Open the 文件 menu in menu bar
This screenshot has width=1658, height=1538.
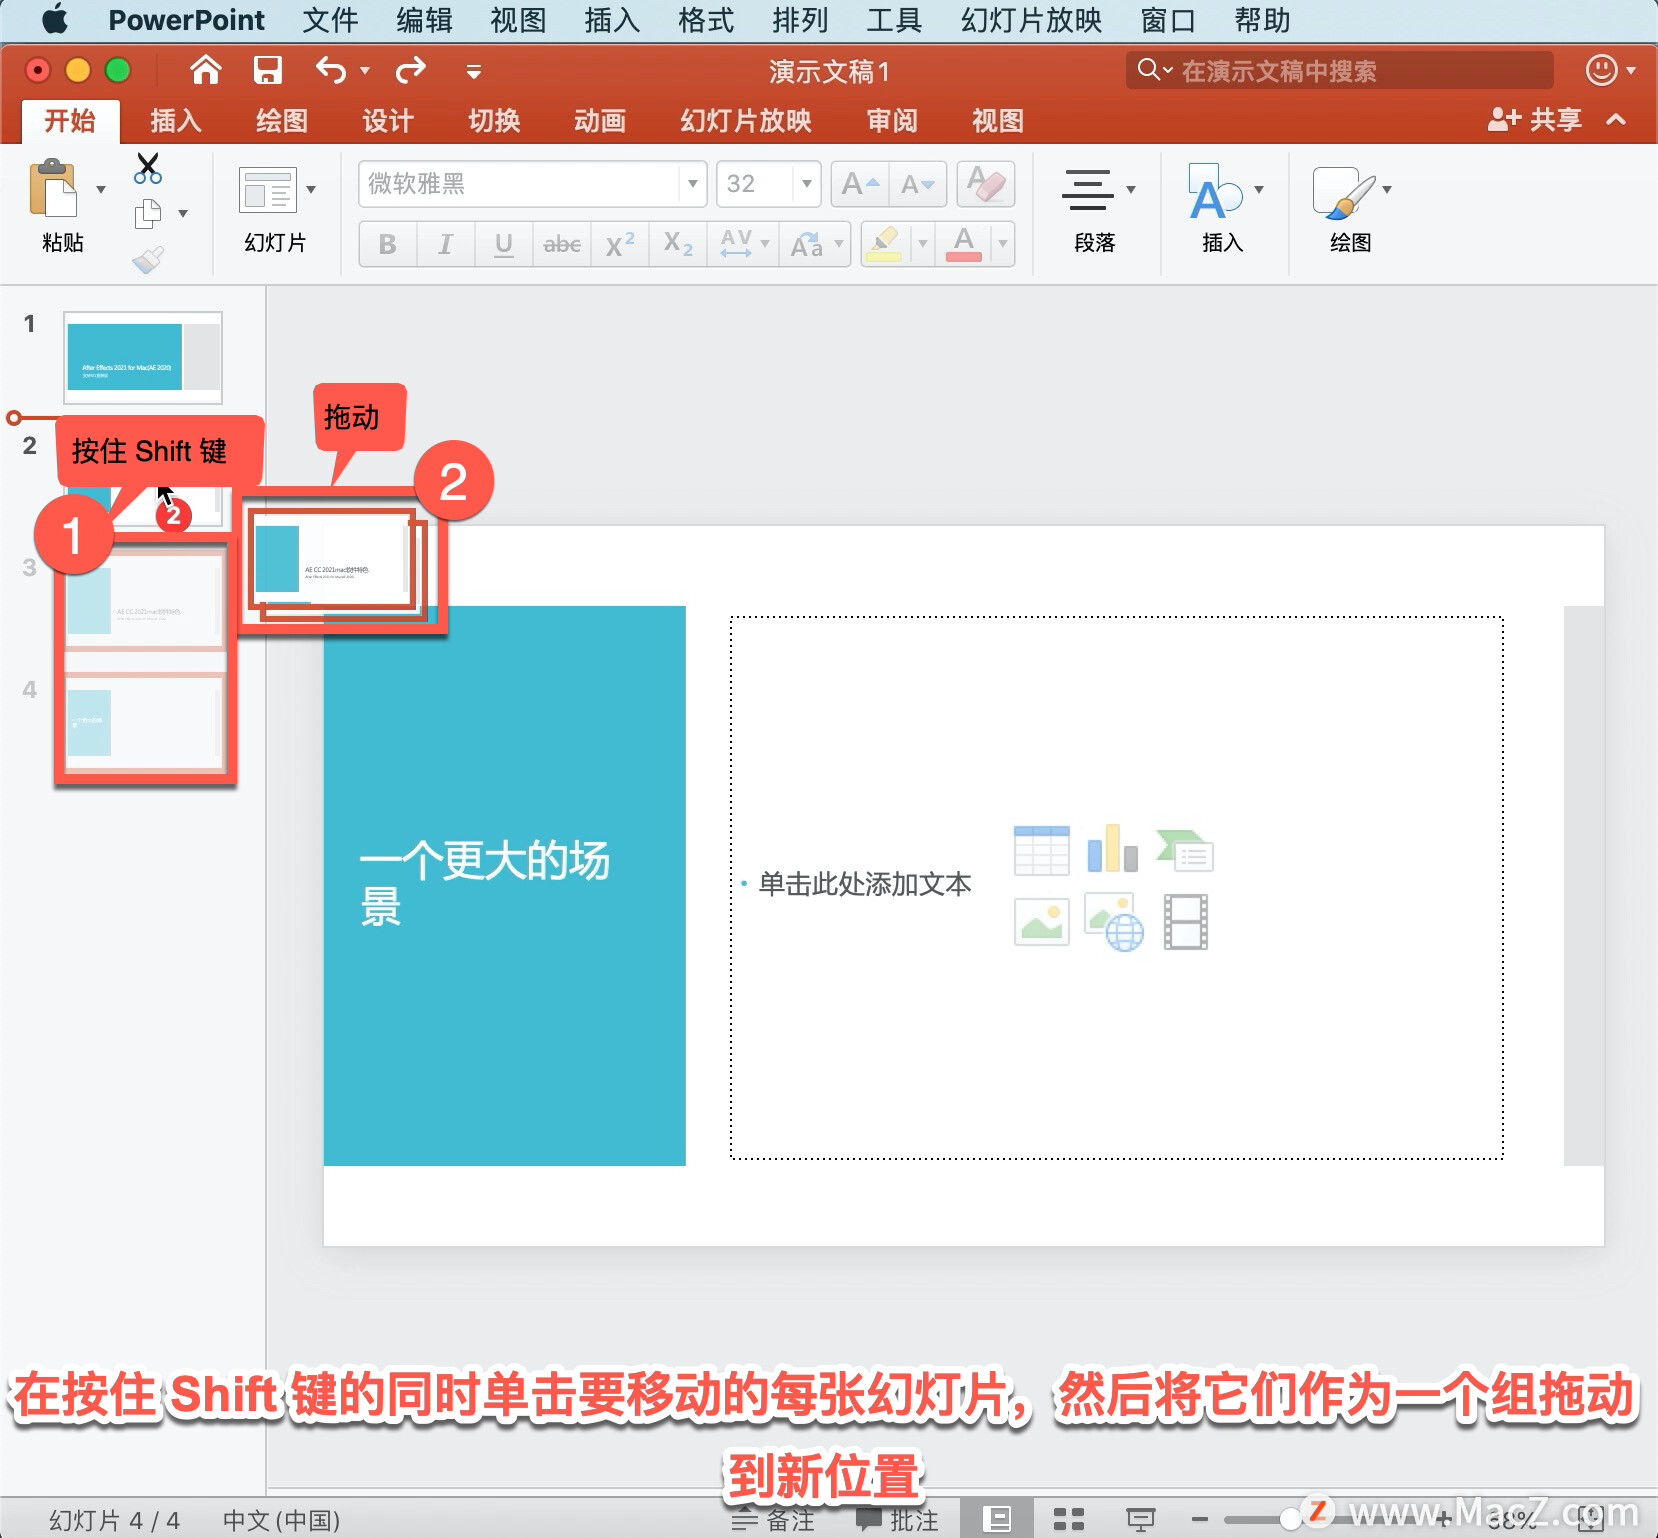coord(329,20)
